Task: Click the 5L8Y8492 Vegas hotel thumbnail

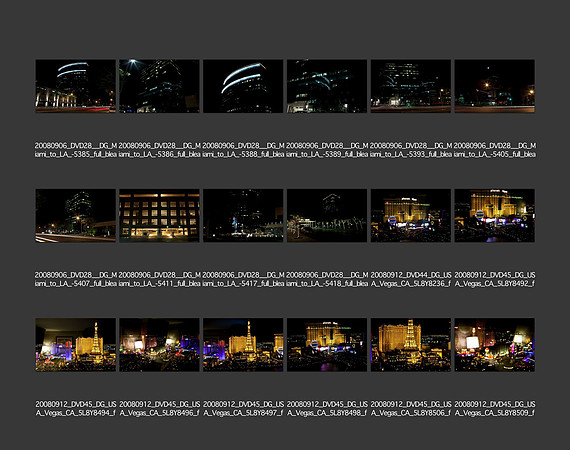Action: coord(494,216)
